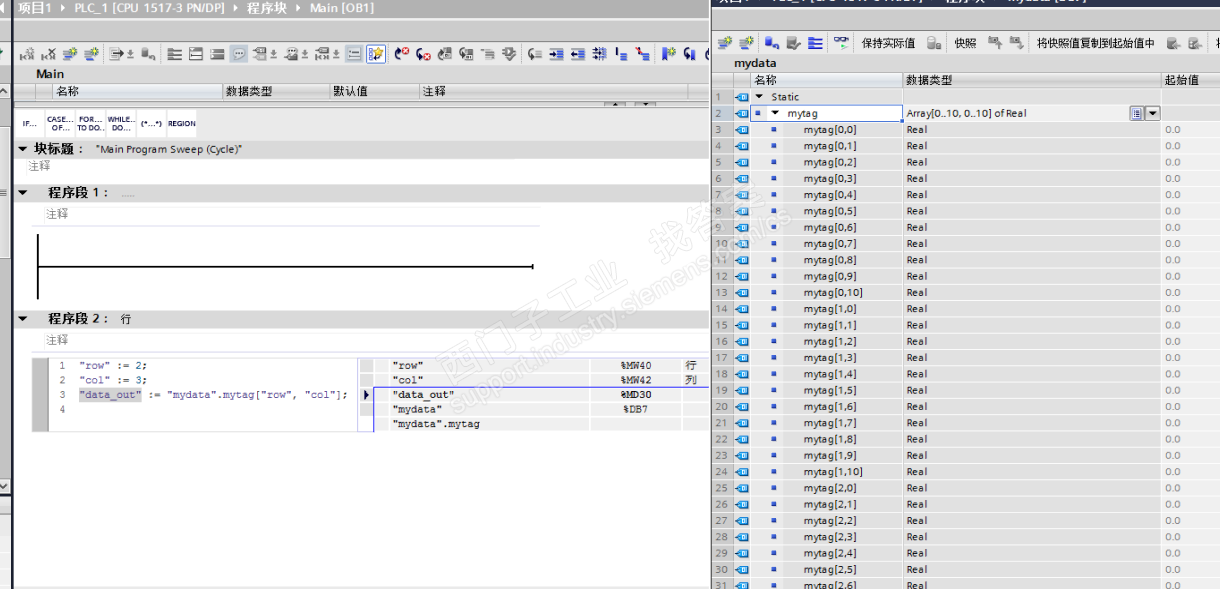Collapse 程序段 2 network
Screen dimensions: 1220x589
(23, 319)
